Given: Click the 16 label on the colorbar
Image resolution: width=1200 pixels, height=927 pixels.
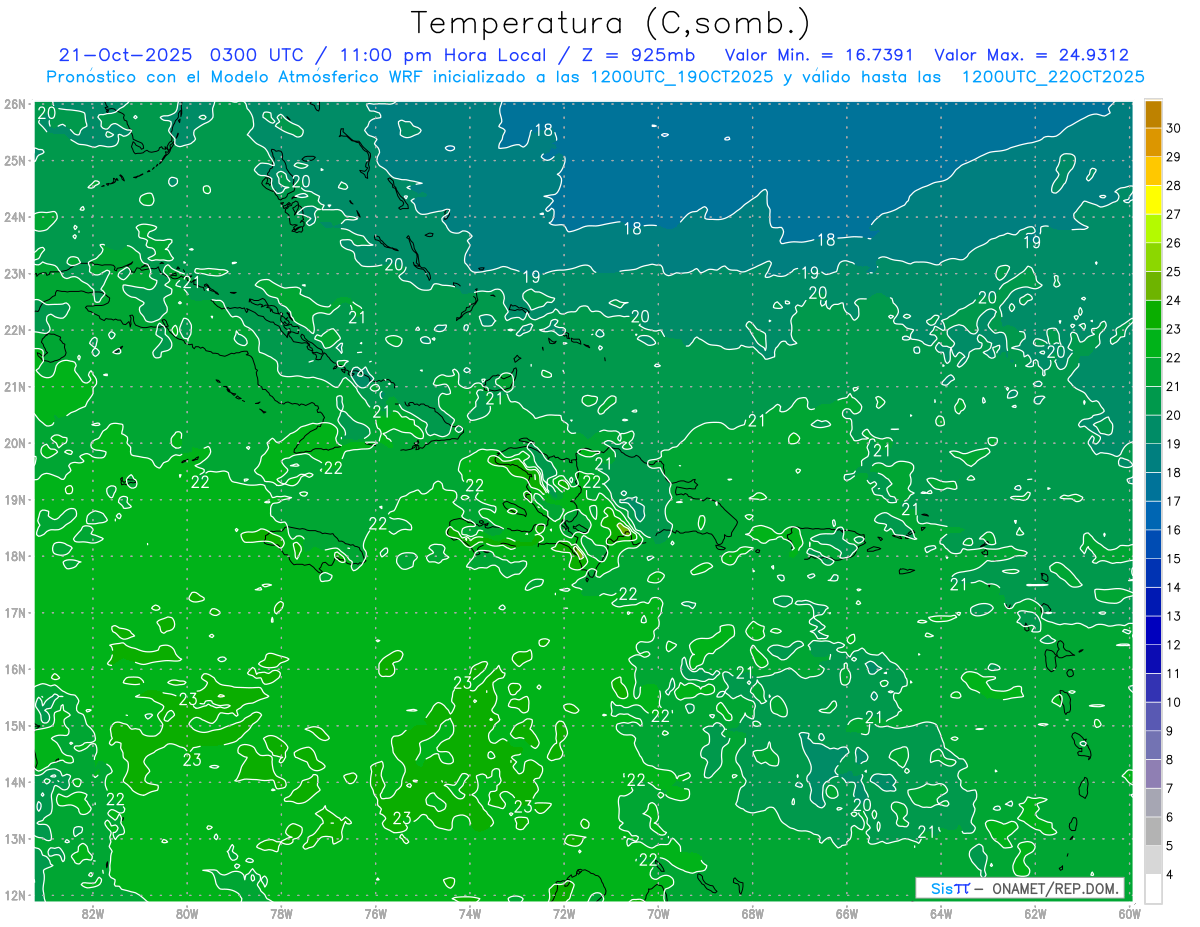Looking at the screenshot, I should coord(1173,530).
